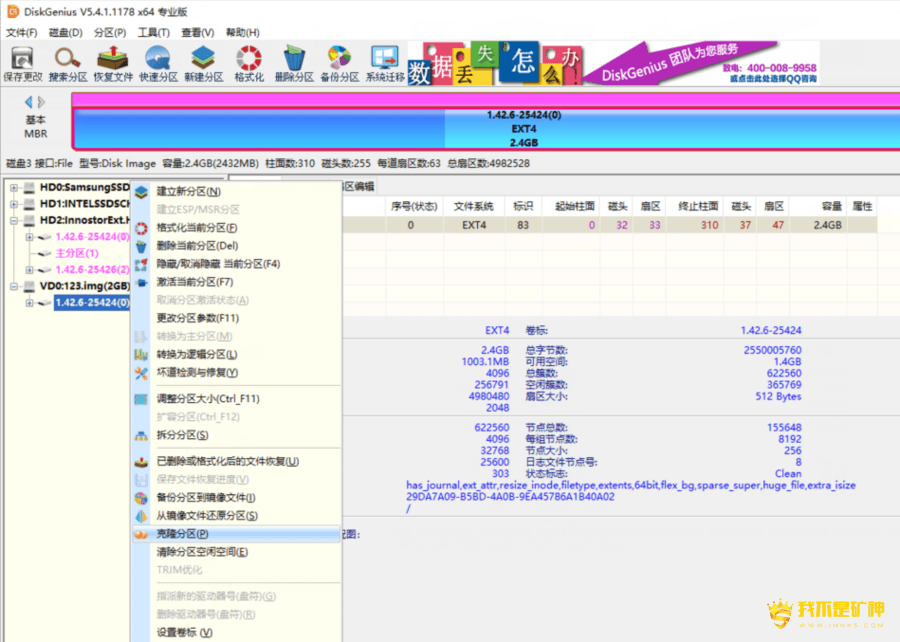Image resolution: width=900 pixels, height=642 pixels.
Task: Select 主分区(1) partition in tree
Action: [77, 253]
